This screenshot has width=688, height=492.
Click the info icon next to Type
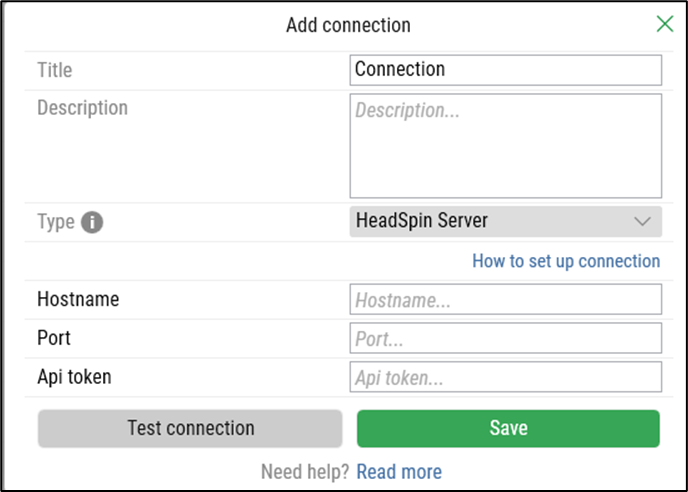click(x=92, y=222)
